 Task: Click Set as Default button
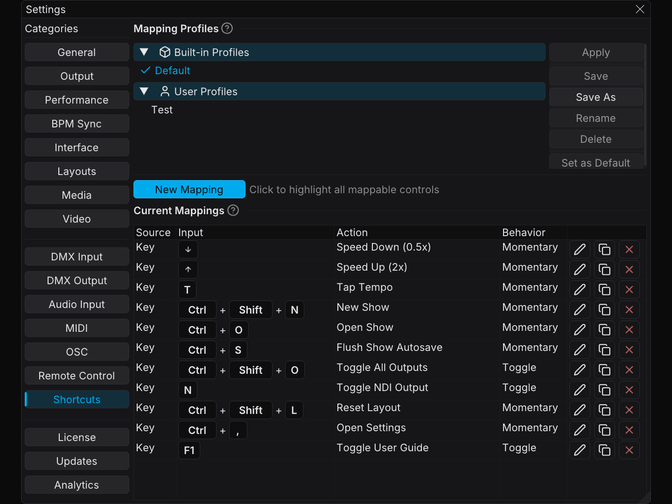coord(596,162)
